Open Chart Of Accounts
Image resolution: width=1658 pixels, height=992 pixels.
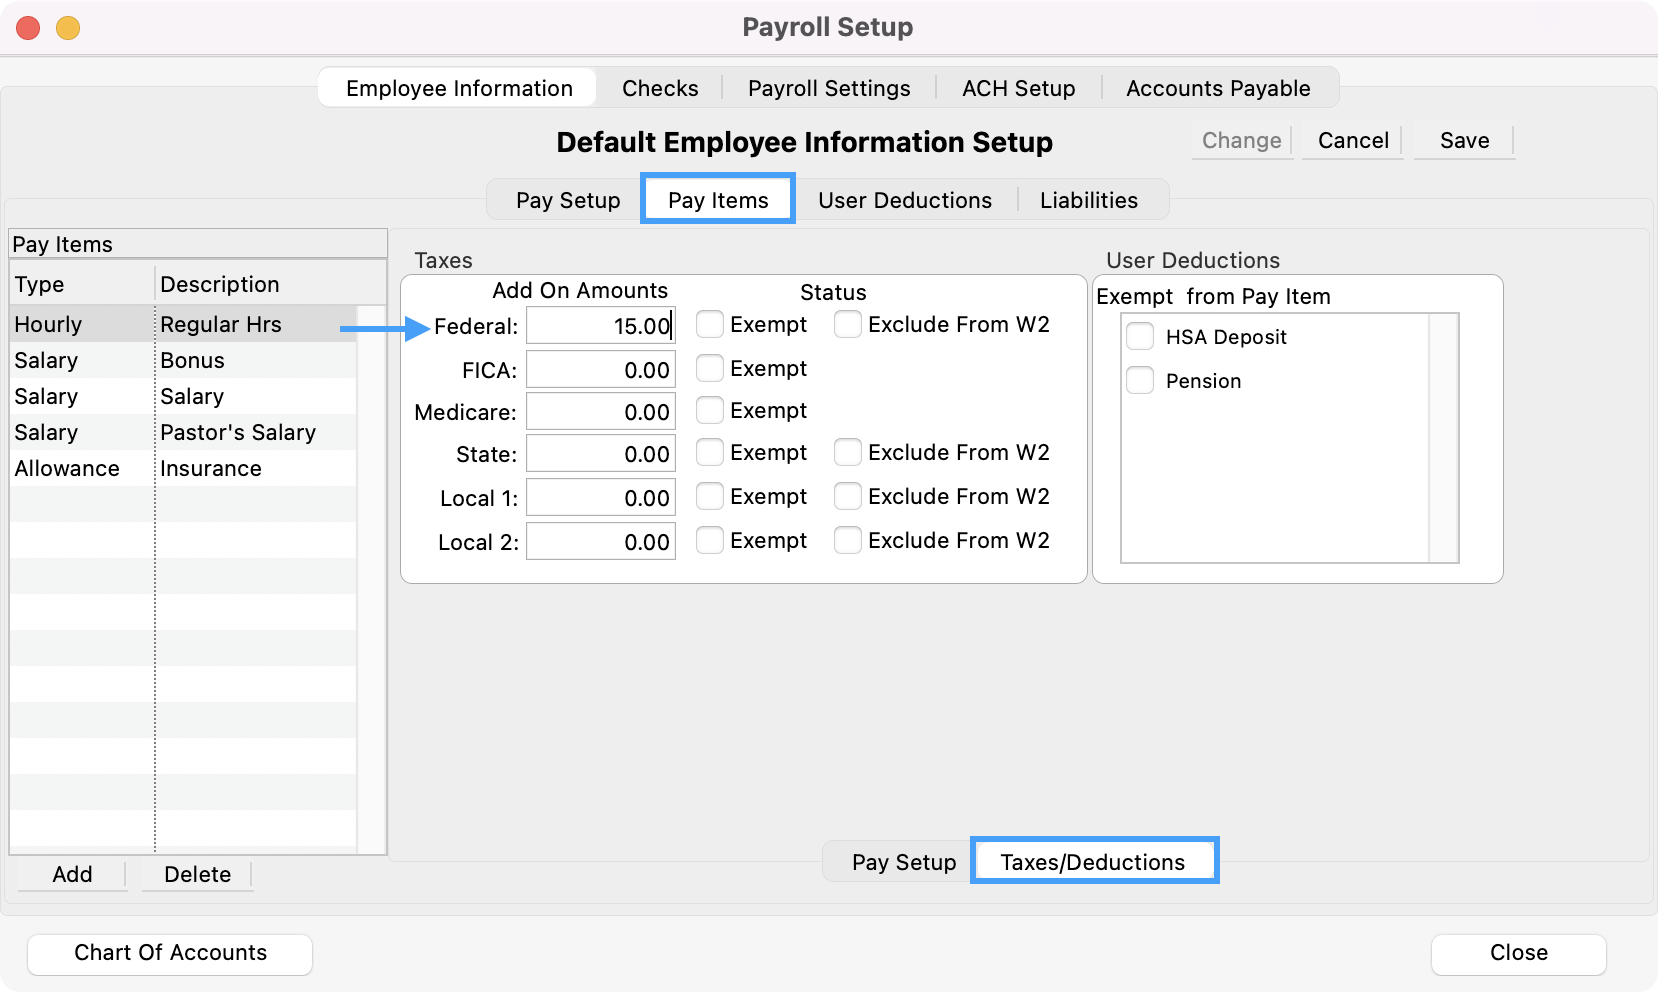point(170,953)
